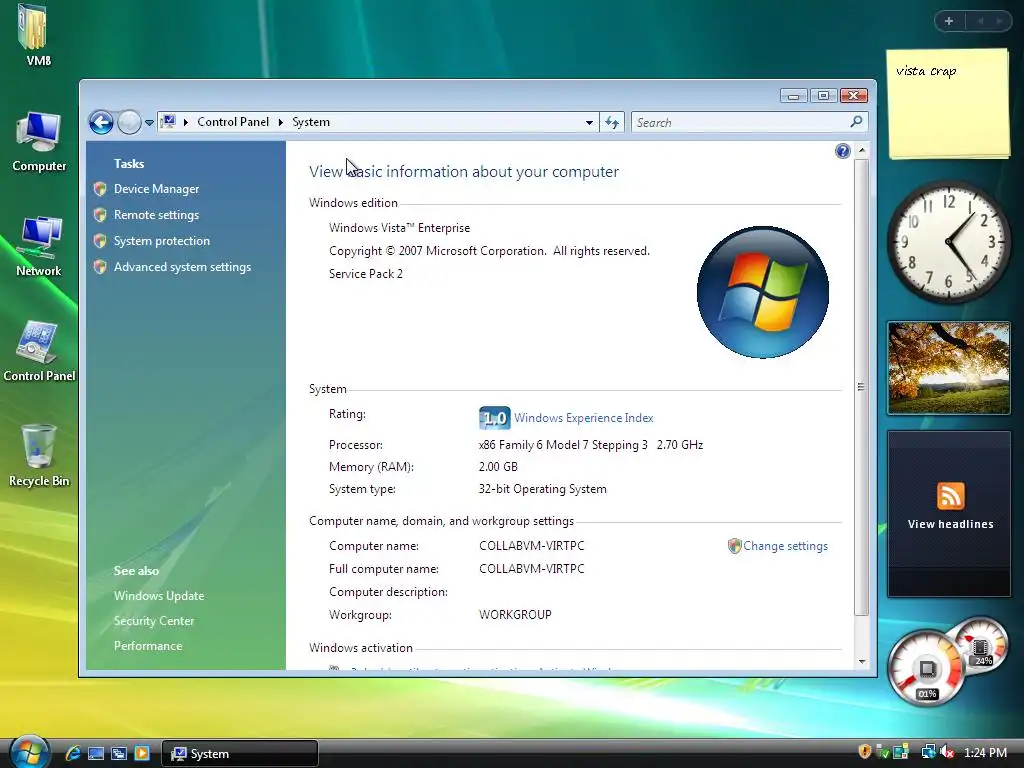Click the sidebar previous gadgets arrow
Image resolution: width=1024 pixels, height=768 pixels.
(x=980, y=22)
